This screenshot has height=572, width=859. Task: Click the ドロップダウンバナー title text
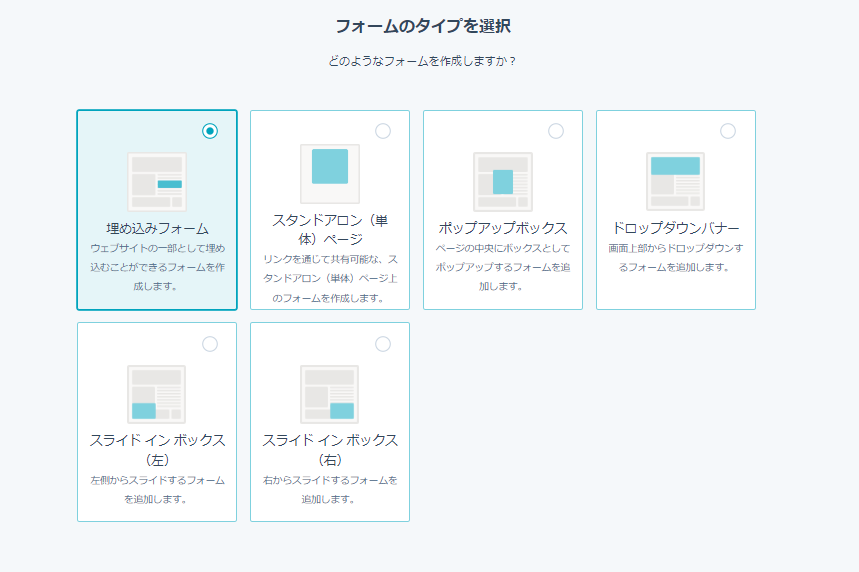coord(675,228)
